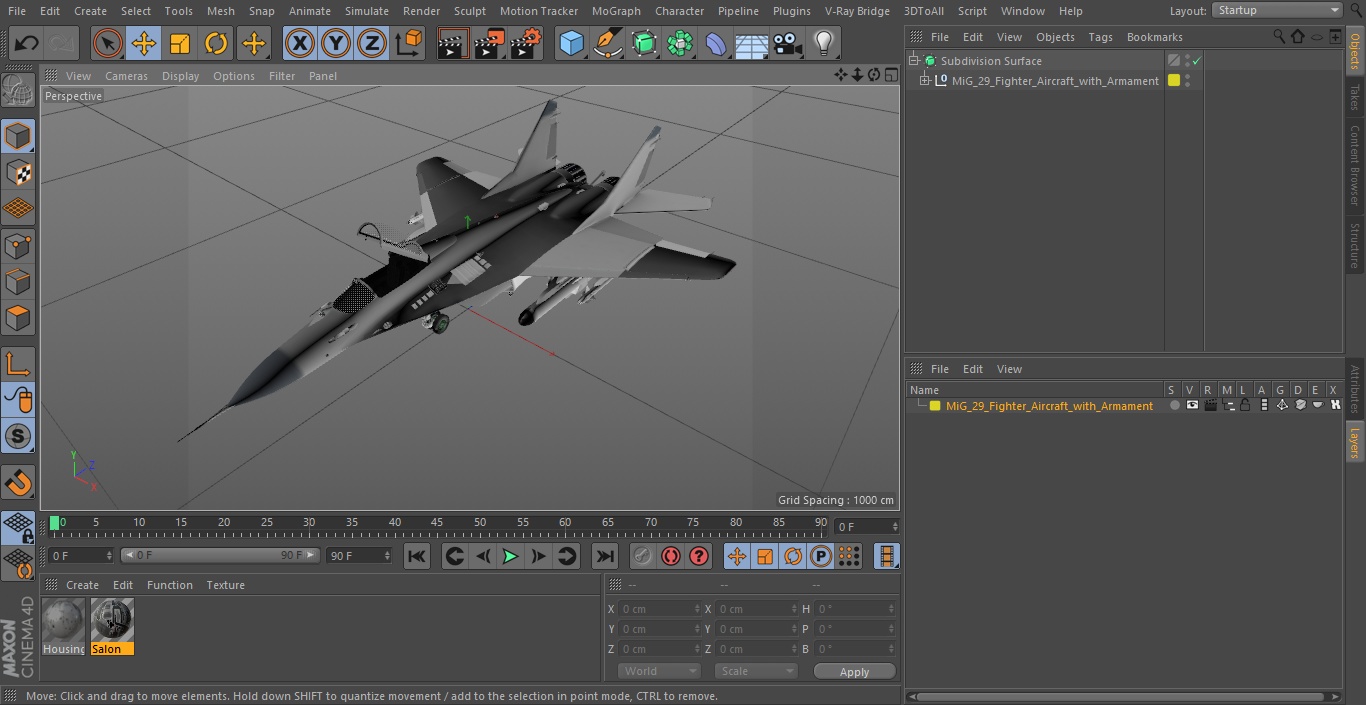Open the Simulate menu
This screenshot has height=705, width=1366.
click(367, 11)
